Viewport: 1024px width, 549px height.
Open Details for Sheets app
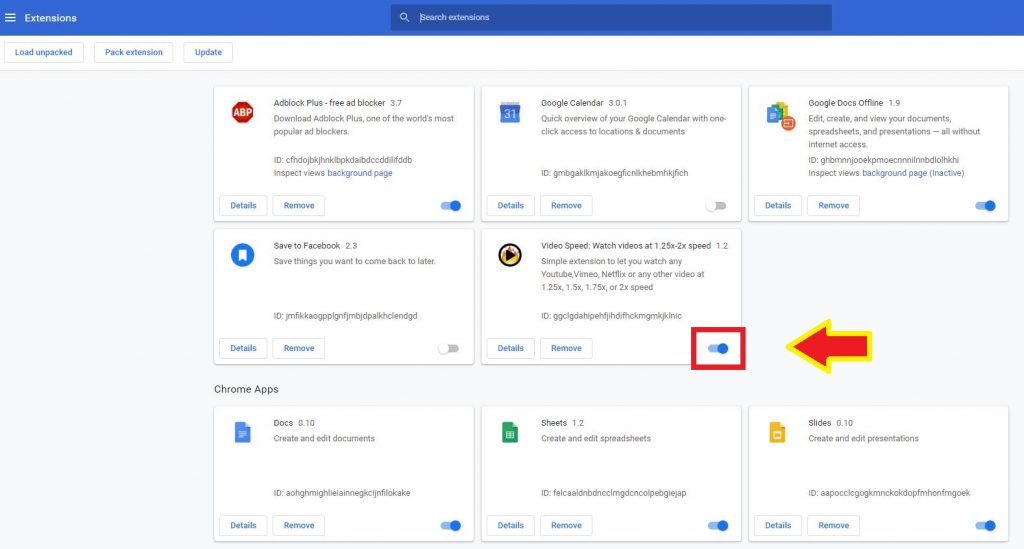coord(511,525)
